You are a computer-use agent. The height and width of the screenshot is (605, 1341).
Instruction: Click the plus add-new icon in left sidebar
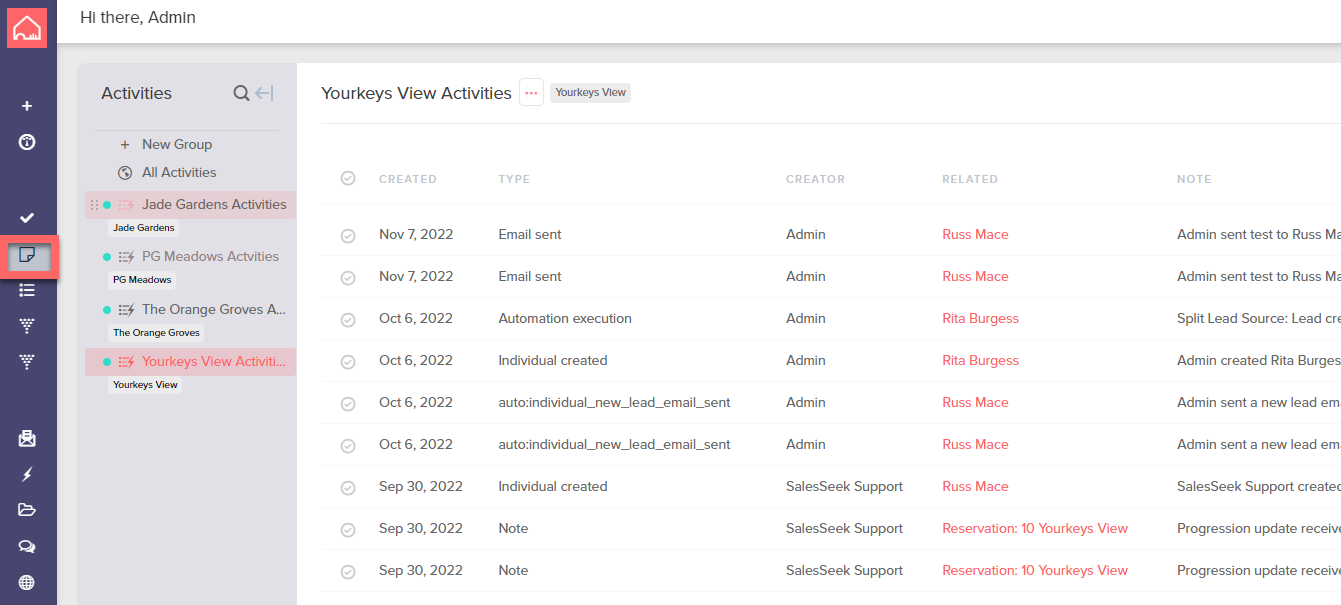pyautogui.click(x=27, y=106)
